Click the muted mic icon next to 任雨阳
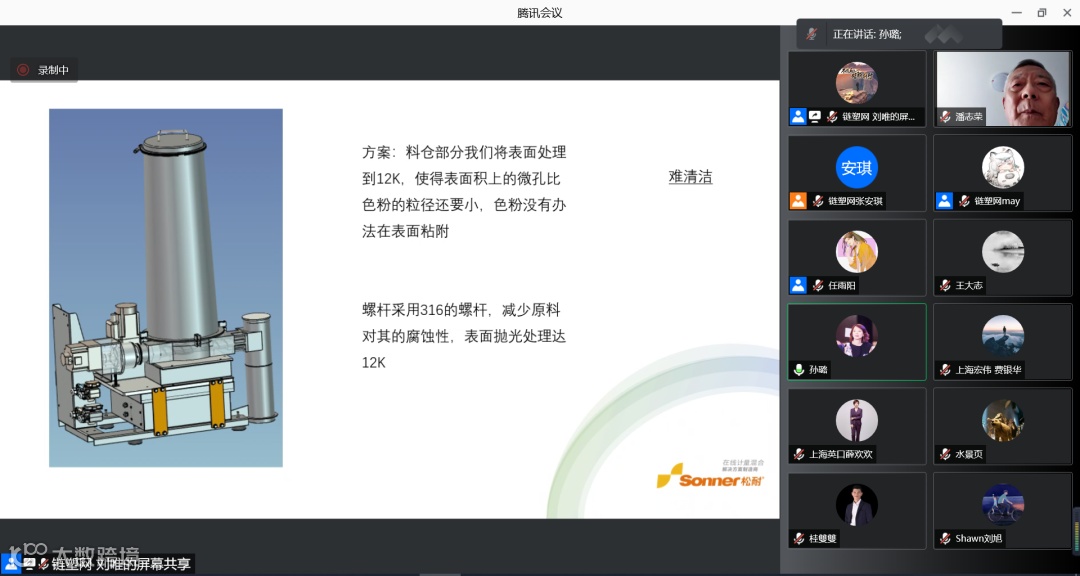1080x576 pixels. pos(818,285)
